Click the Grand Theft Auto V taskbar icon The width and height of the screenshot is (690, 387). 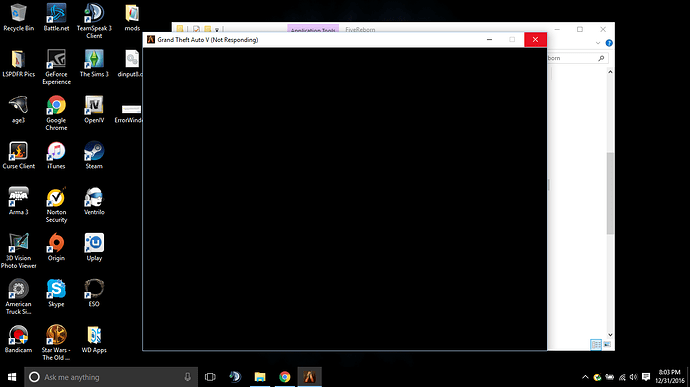point(309,377)
